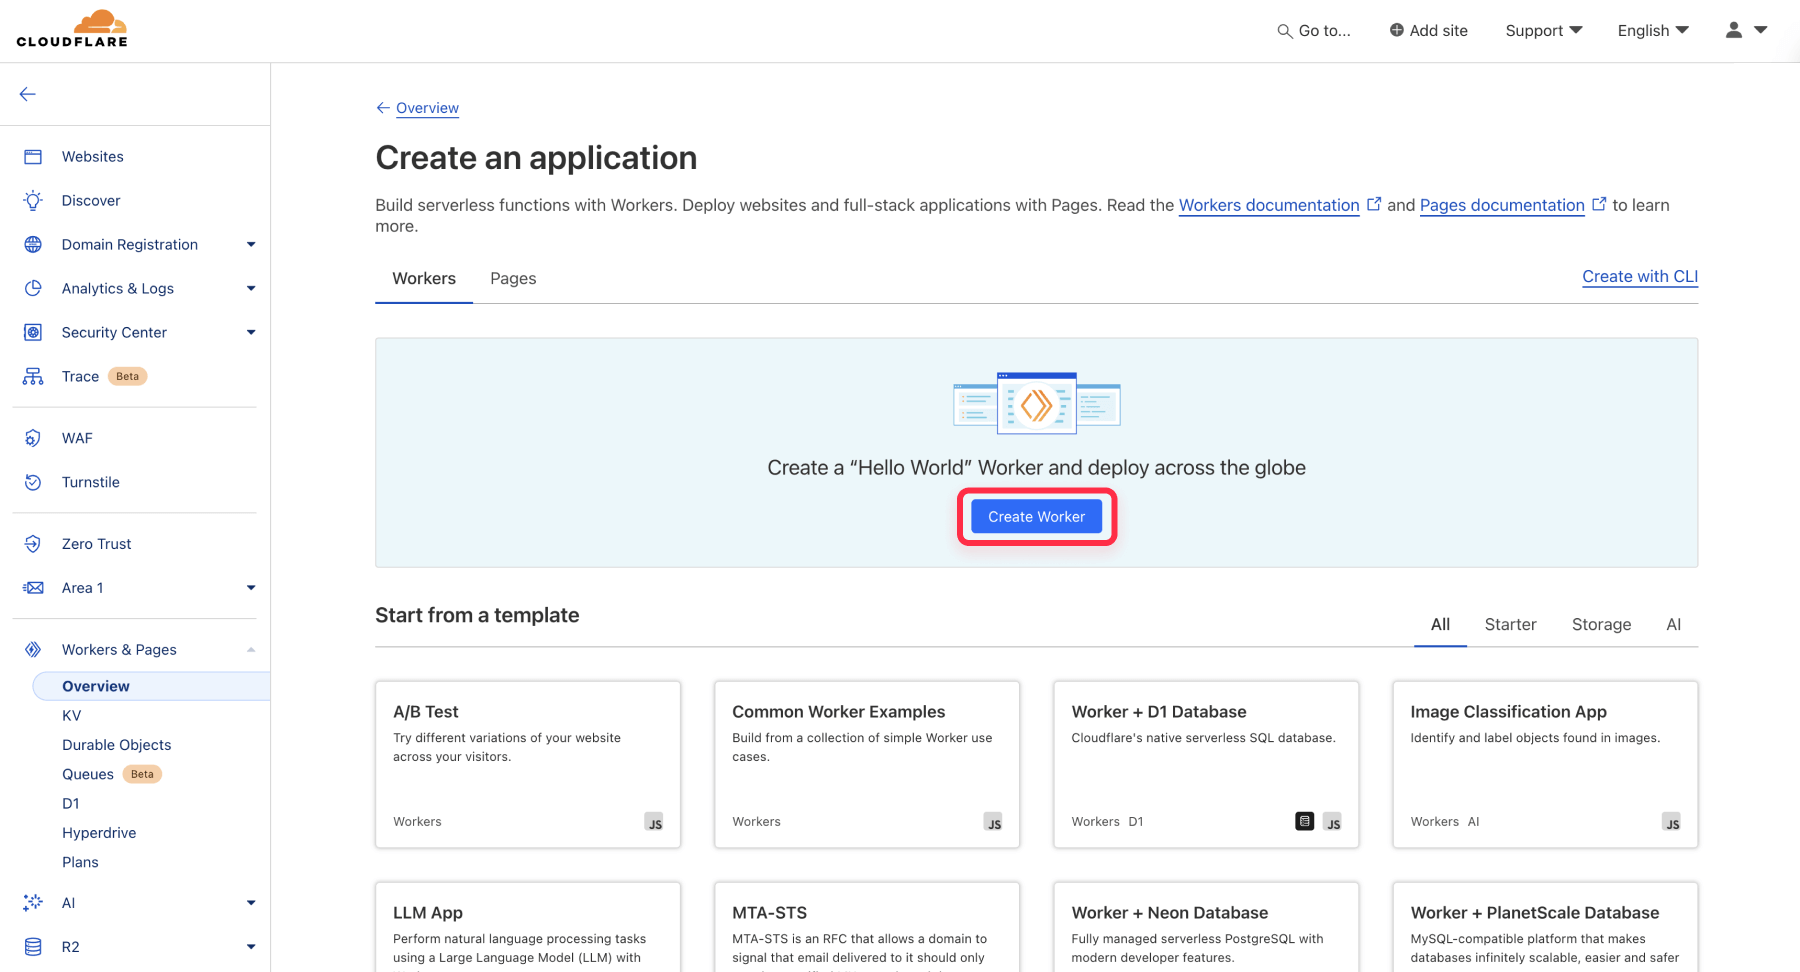Switch to the Pages tab
The height and width of the screenshot is (972, 1800).
coord(513,278)
